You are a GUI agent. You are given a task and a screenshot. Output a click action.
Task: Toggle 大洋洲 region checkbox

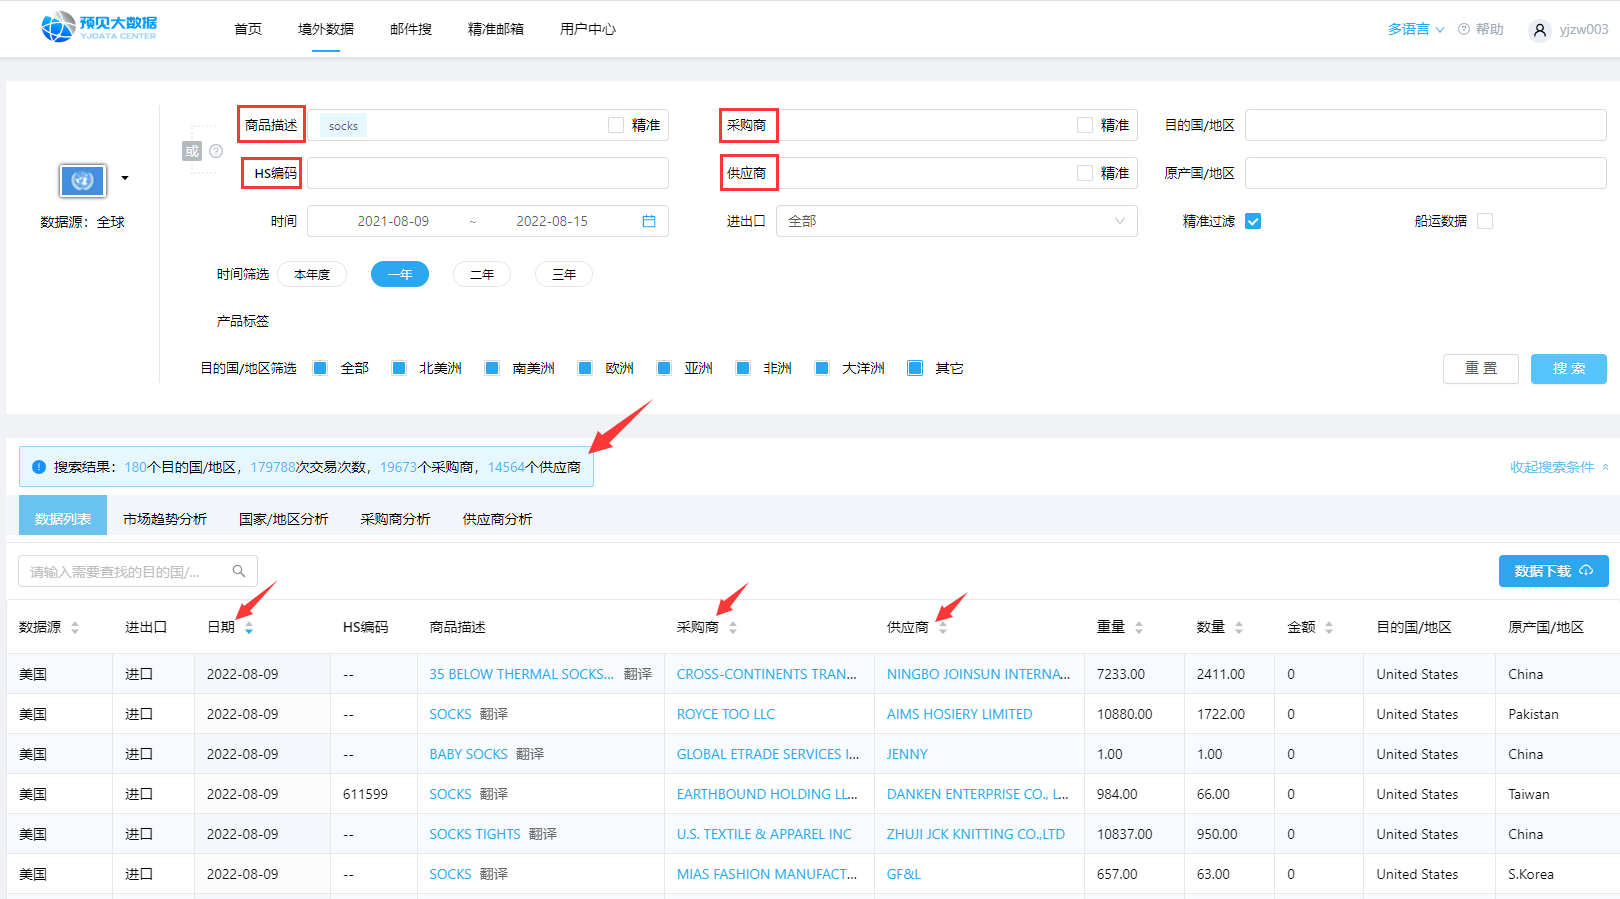(822, 368)
